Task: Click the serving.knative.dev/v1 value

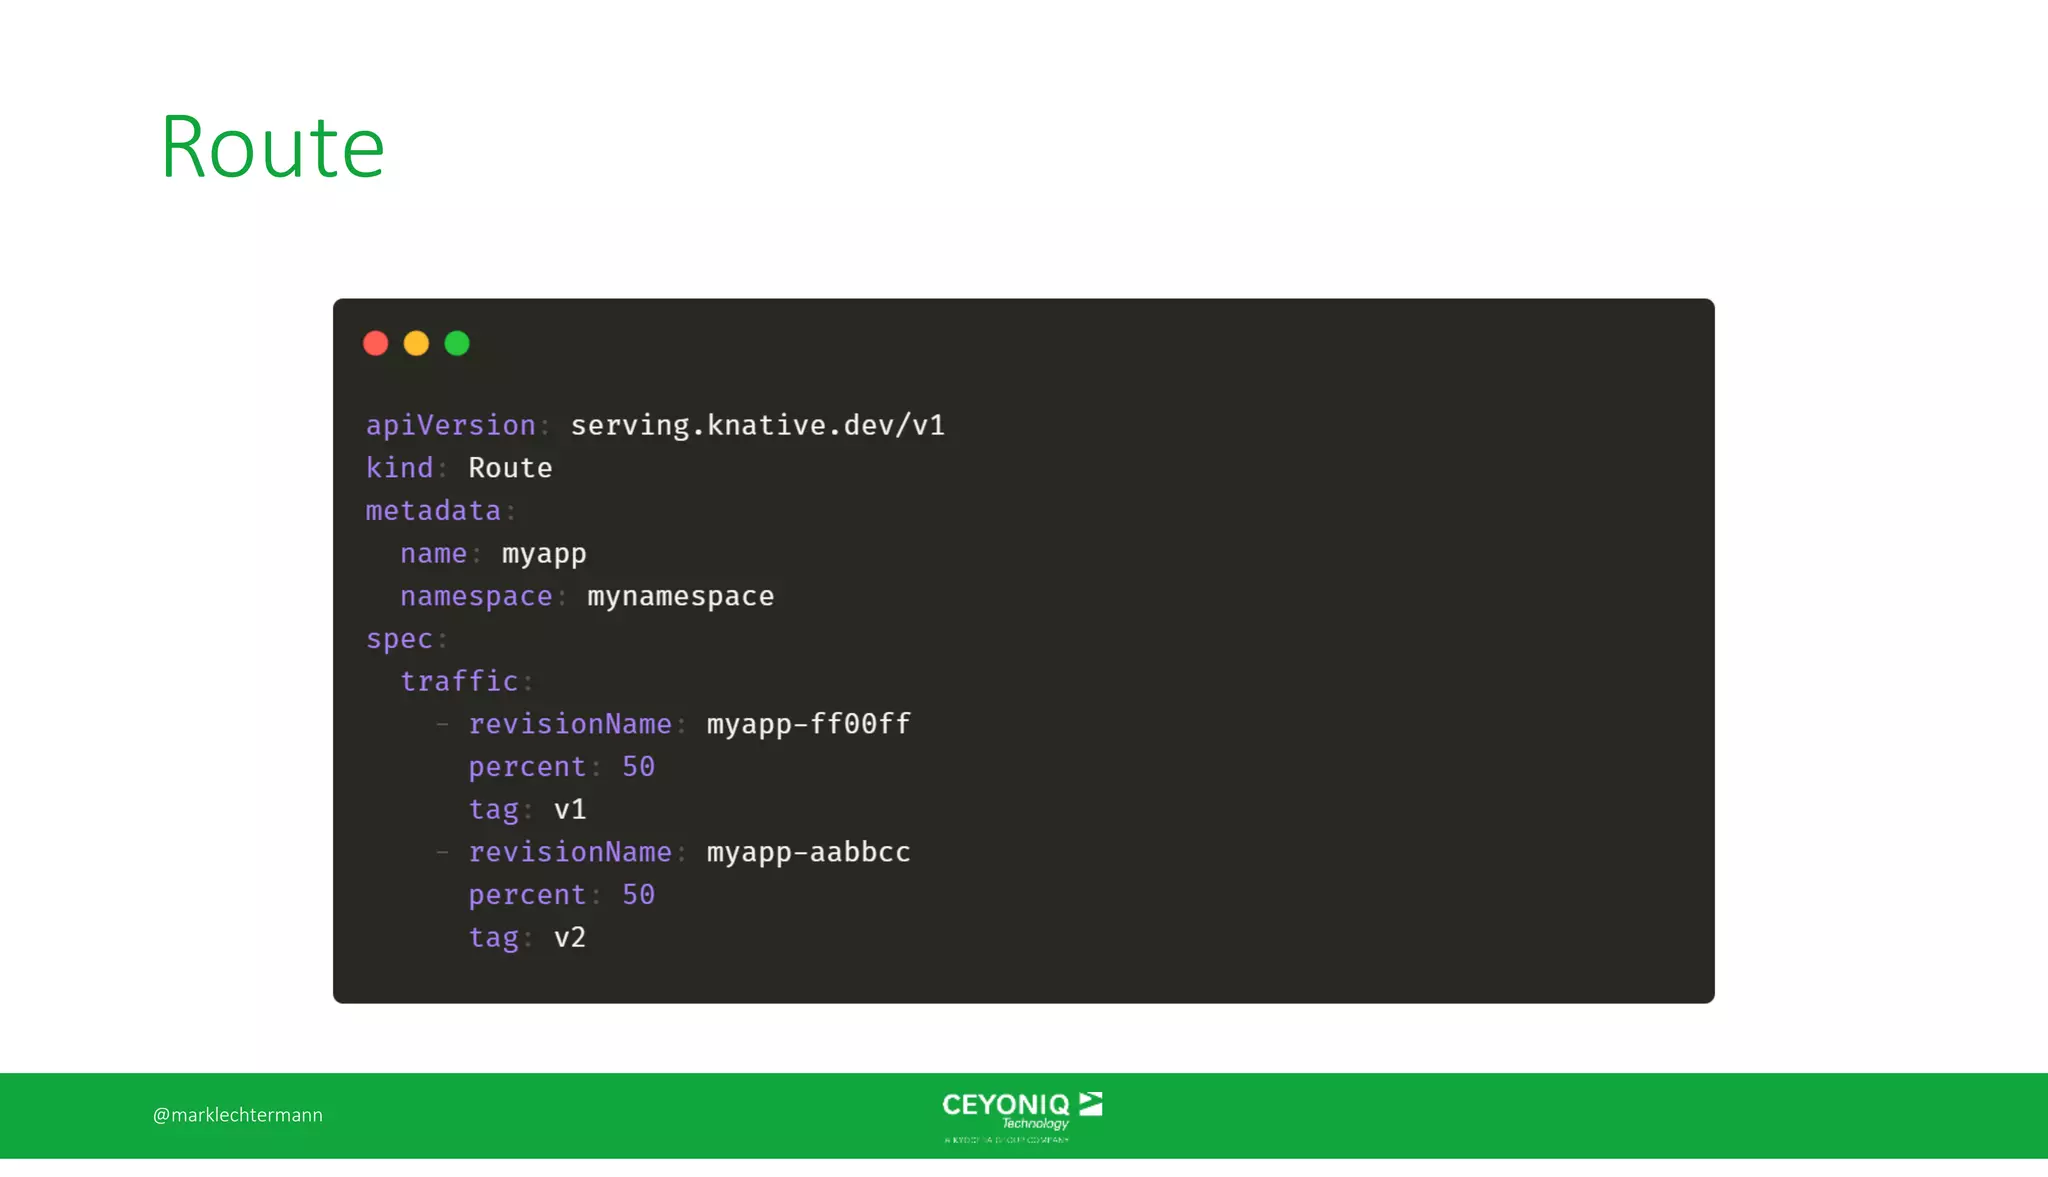Action: pyautogui.click(x=757, y=426)
